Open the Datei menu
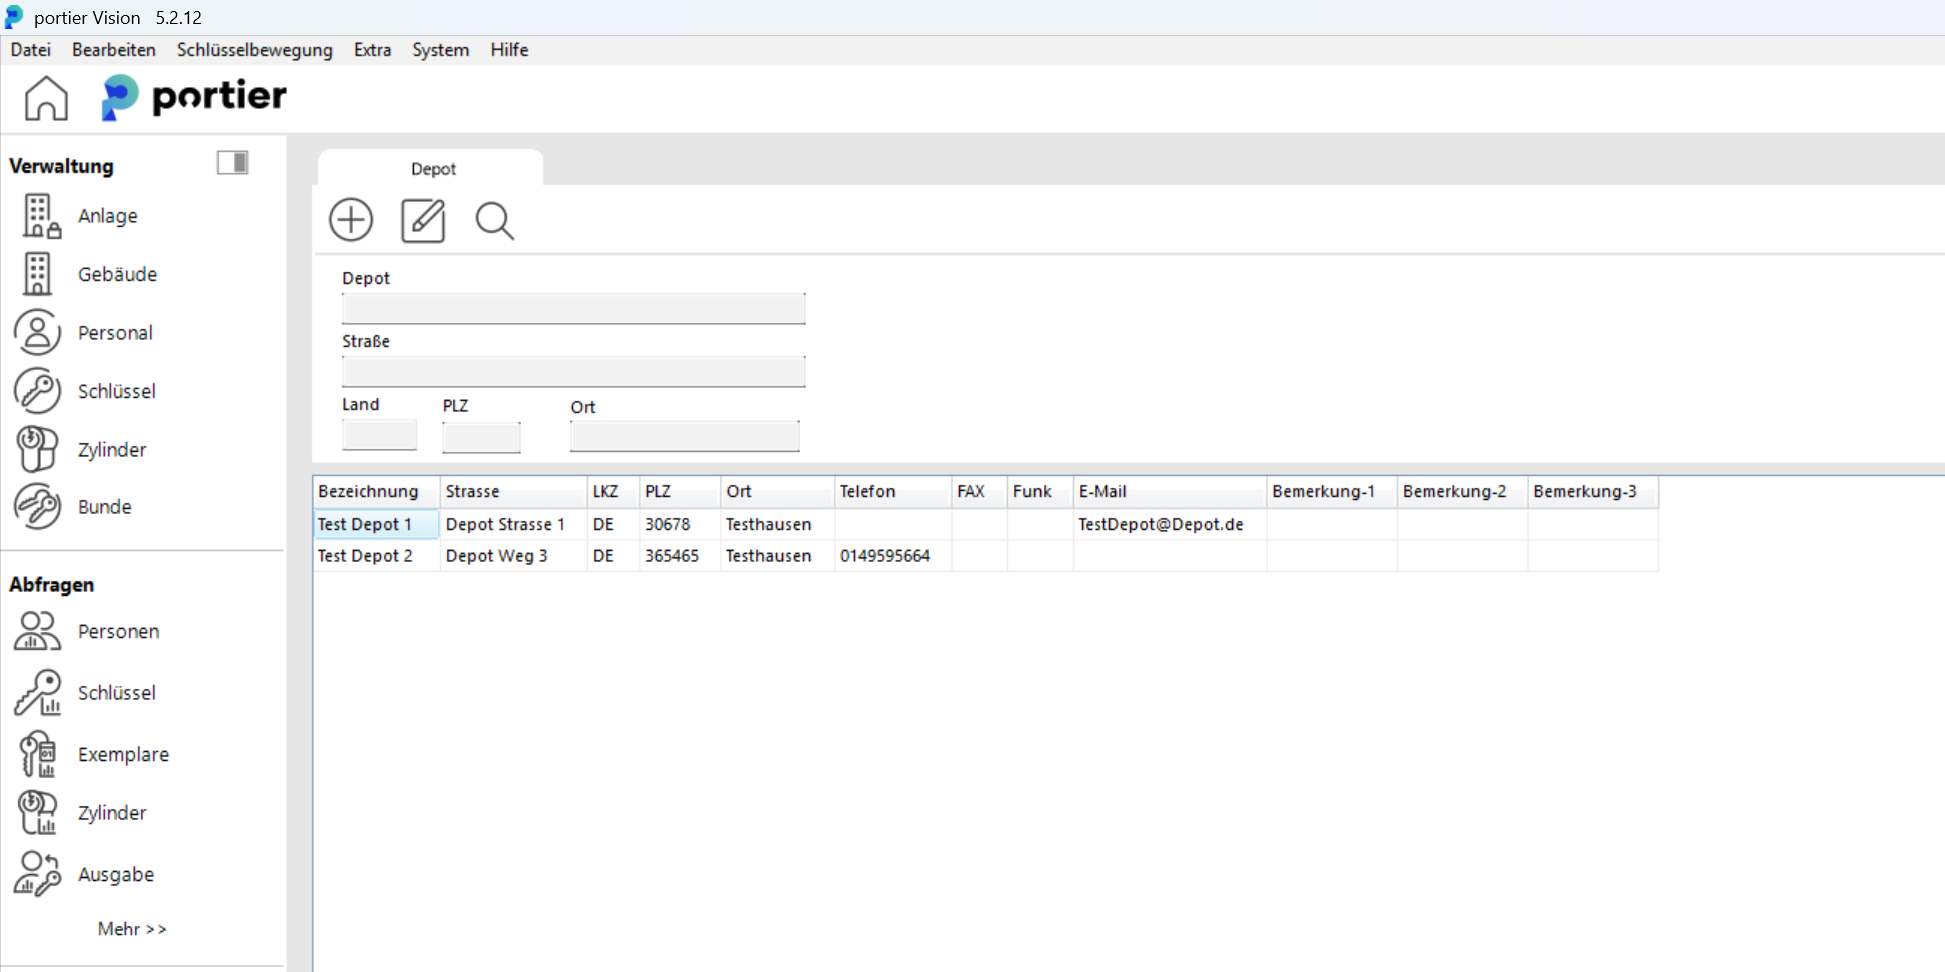This screenshot has height=972, width=1945. [31, 50]
